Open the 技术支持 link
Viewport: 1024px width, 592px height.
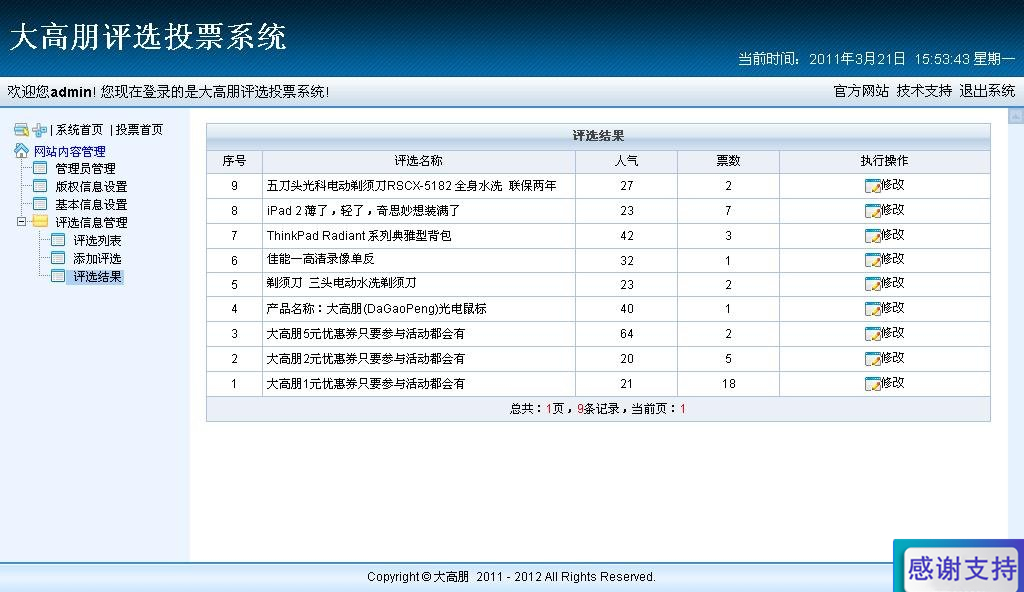[924, 91]
